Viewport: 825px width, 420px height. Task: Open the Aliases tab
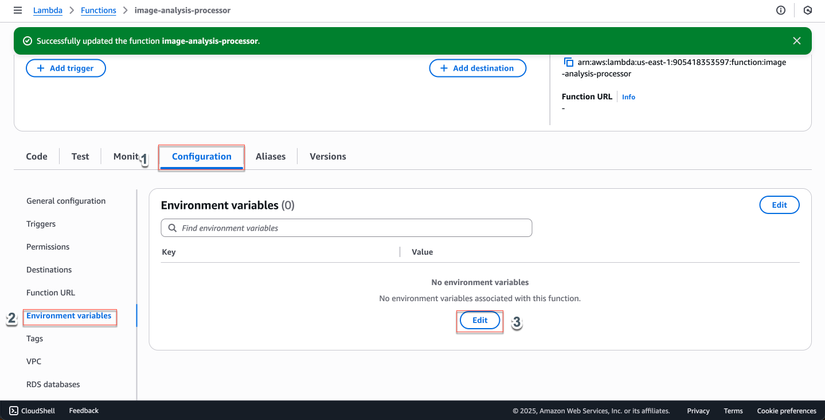tap(270, 156)
